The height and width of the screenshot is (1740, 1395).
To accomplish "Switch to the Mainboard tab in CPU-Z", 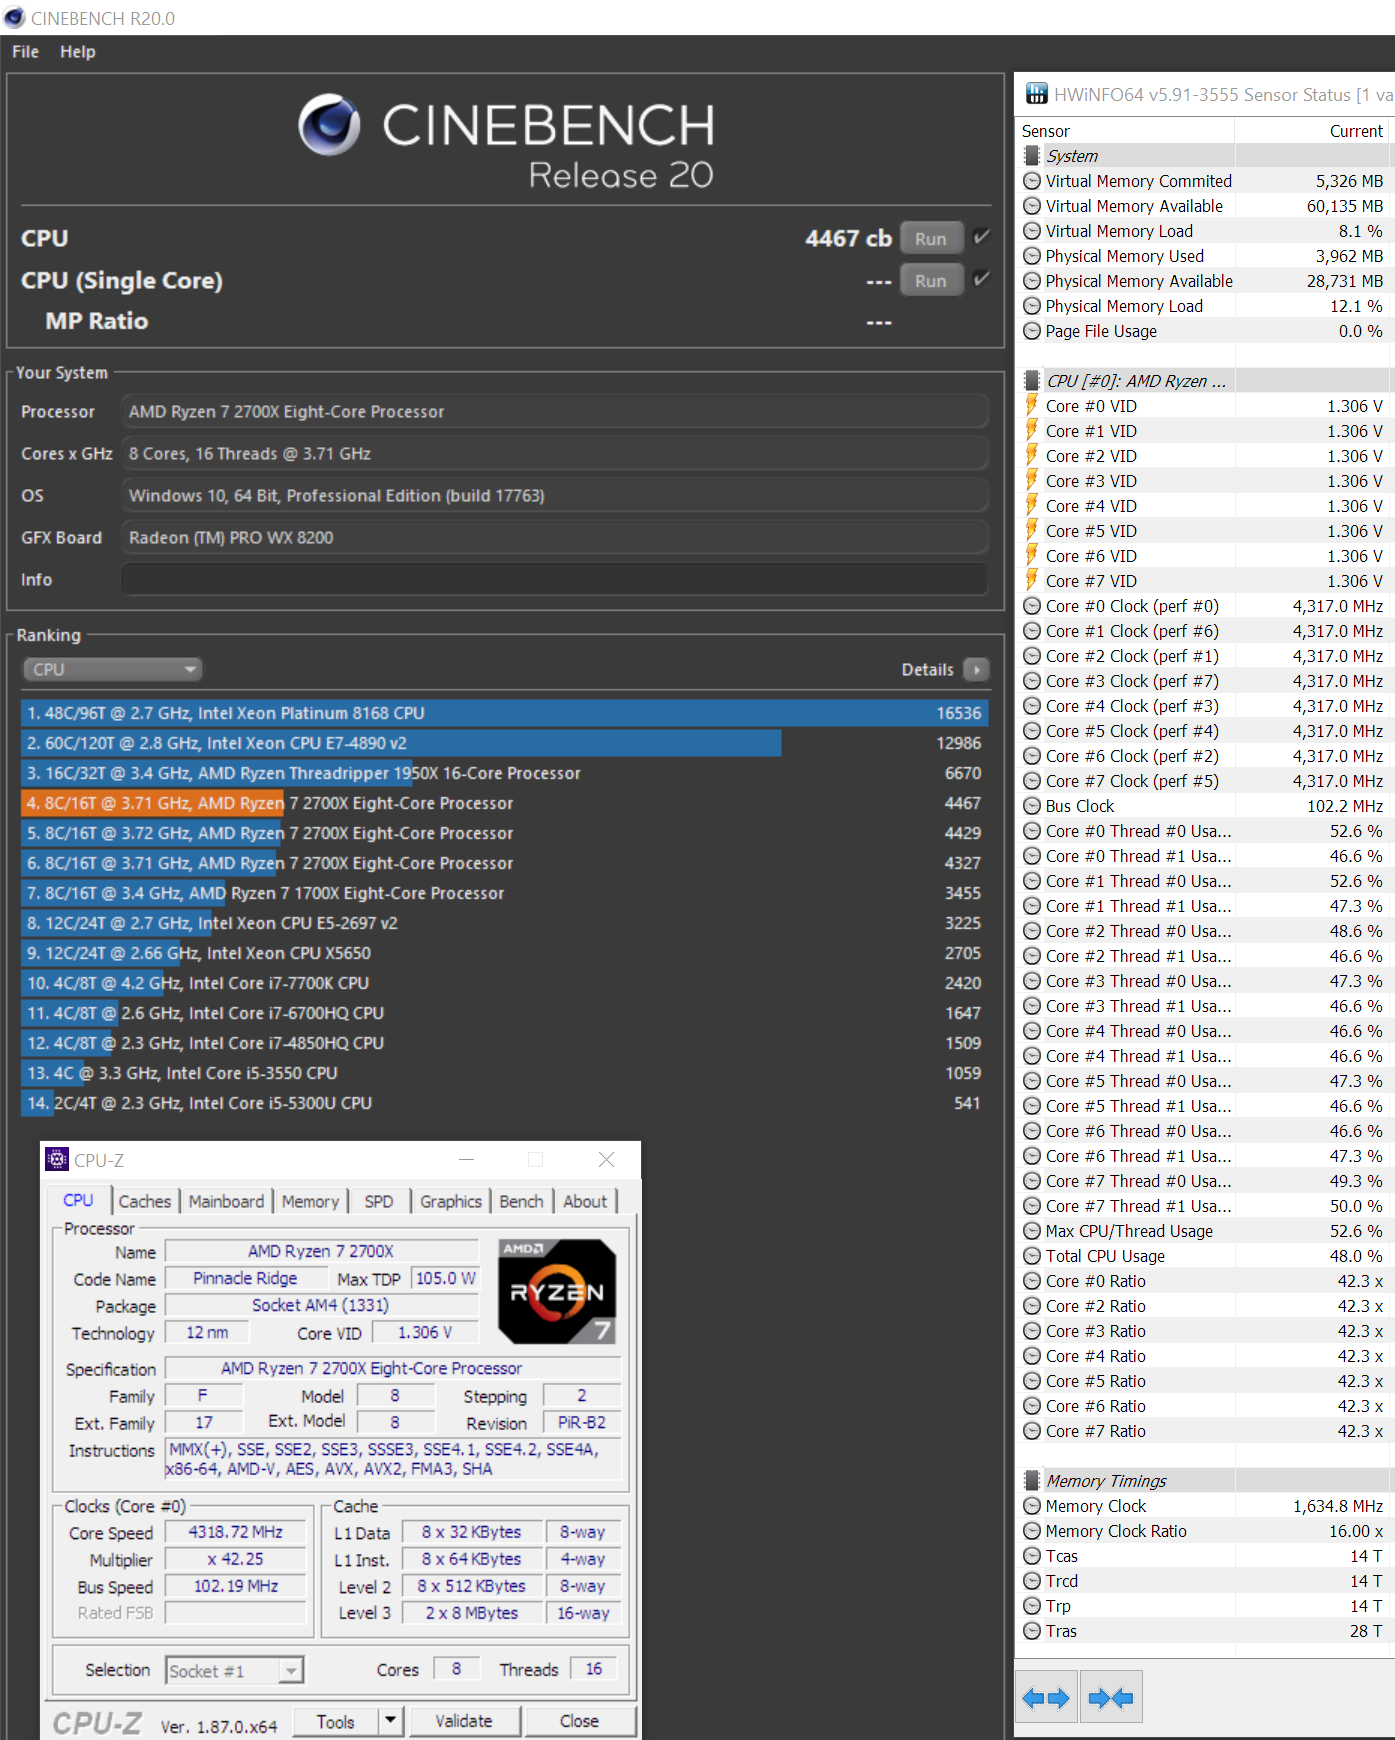I will pos(227,1201).
